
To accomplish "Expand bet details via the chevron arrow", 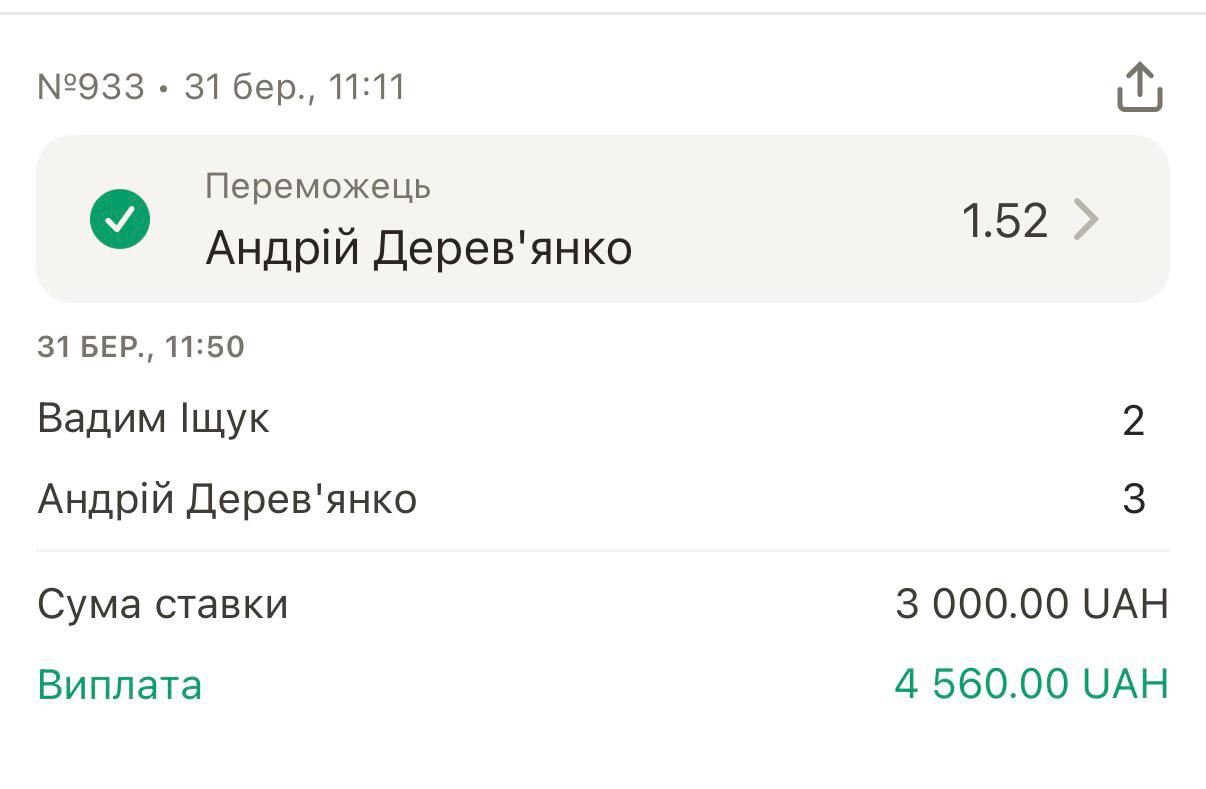I will pos(1086,220).
